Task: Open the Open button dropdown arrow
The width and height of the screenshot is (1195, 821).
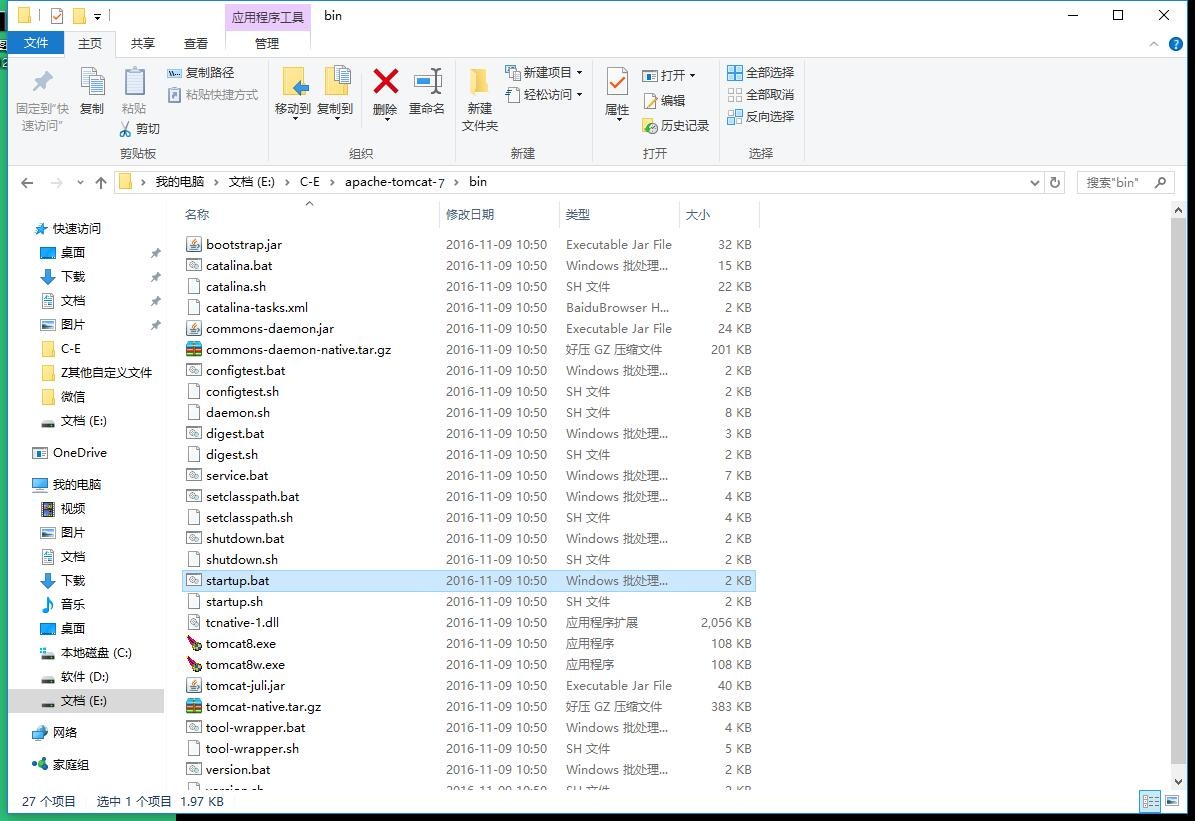Action: coord(692,75)
